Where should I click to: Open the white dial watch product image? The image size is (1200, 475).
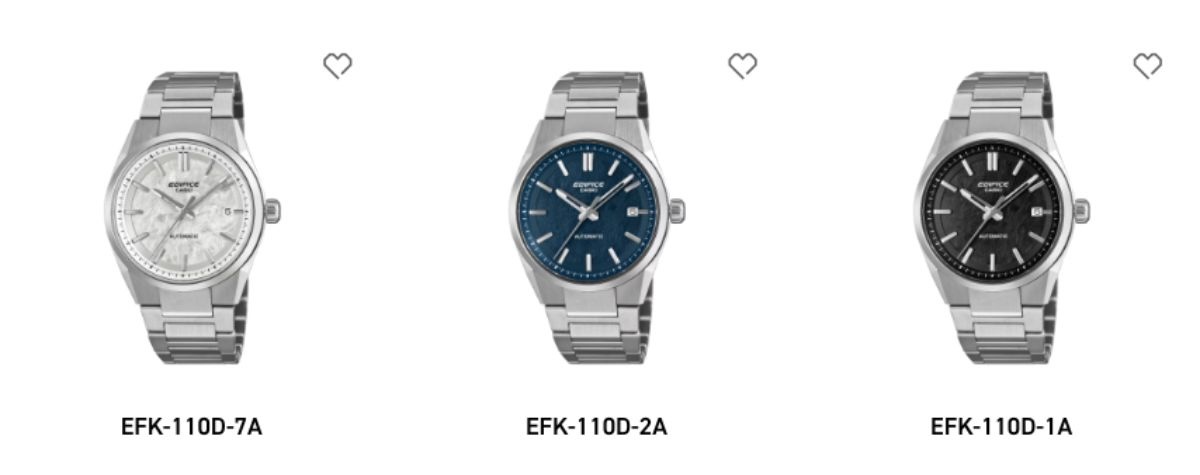pyautogui.click(x=192, y=217)
